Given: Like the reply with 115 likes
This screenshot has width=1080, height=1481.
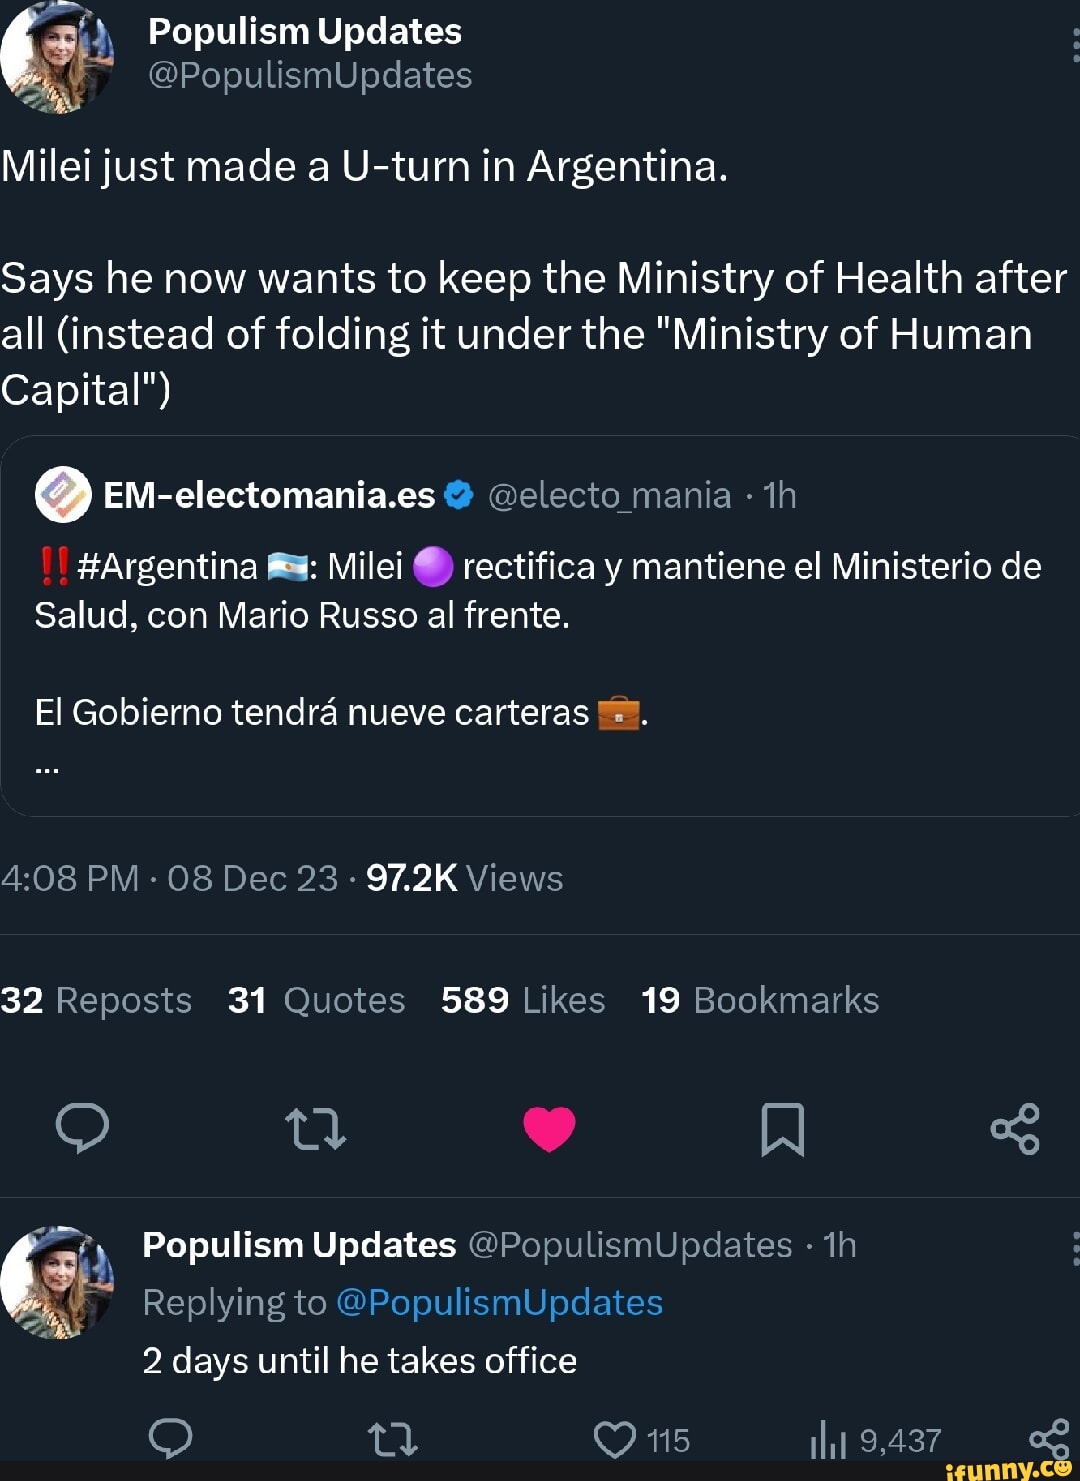Looking at the screenshot, I should pyautogui.click(x=615, y=1440).
